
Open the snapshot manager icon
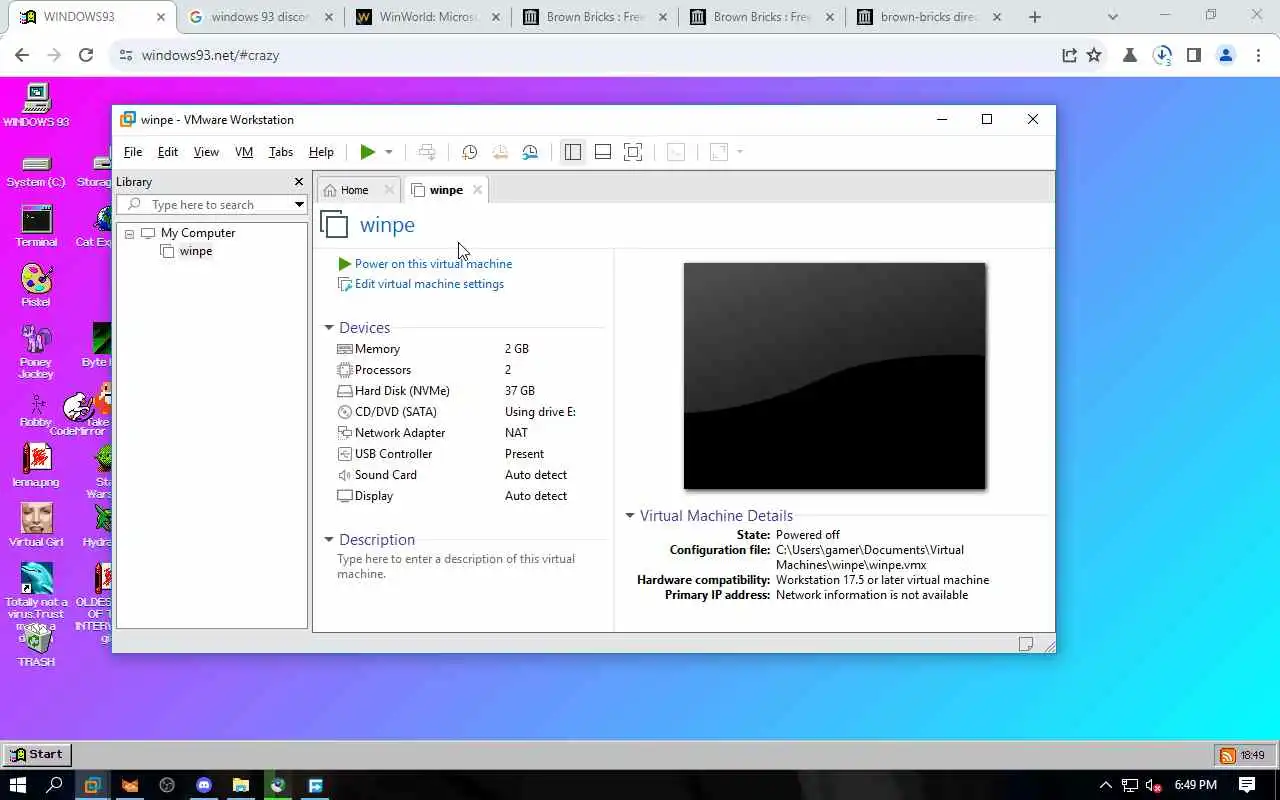click(530, 152)
